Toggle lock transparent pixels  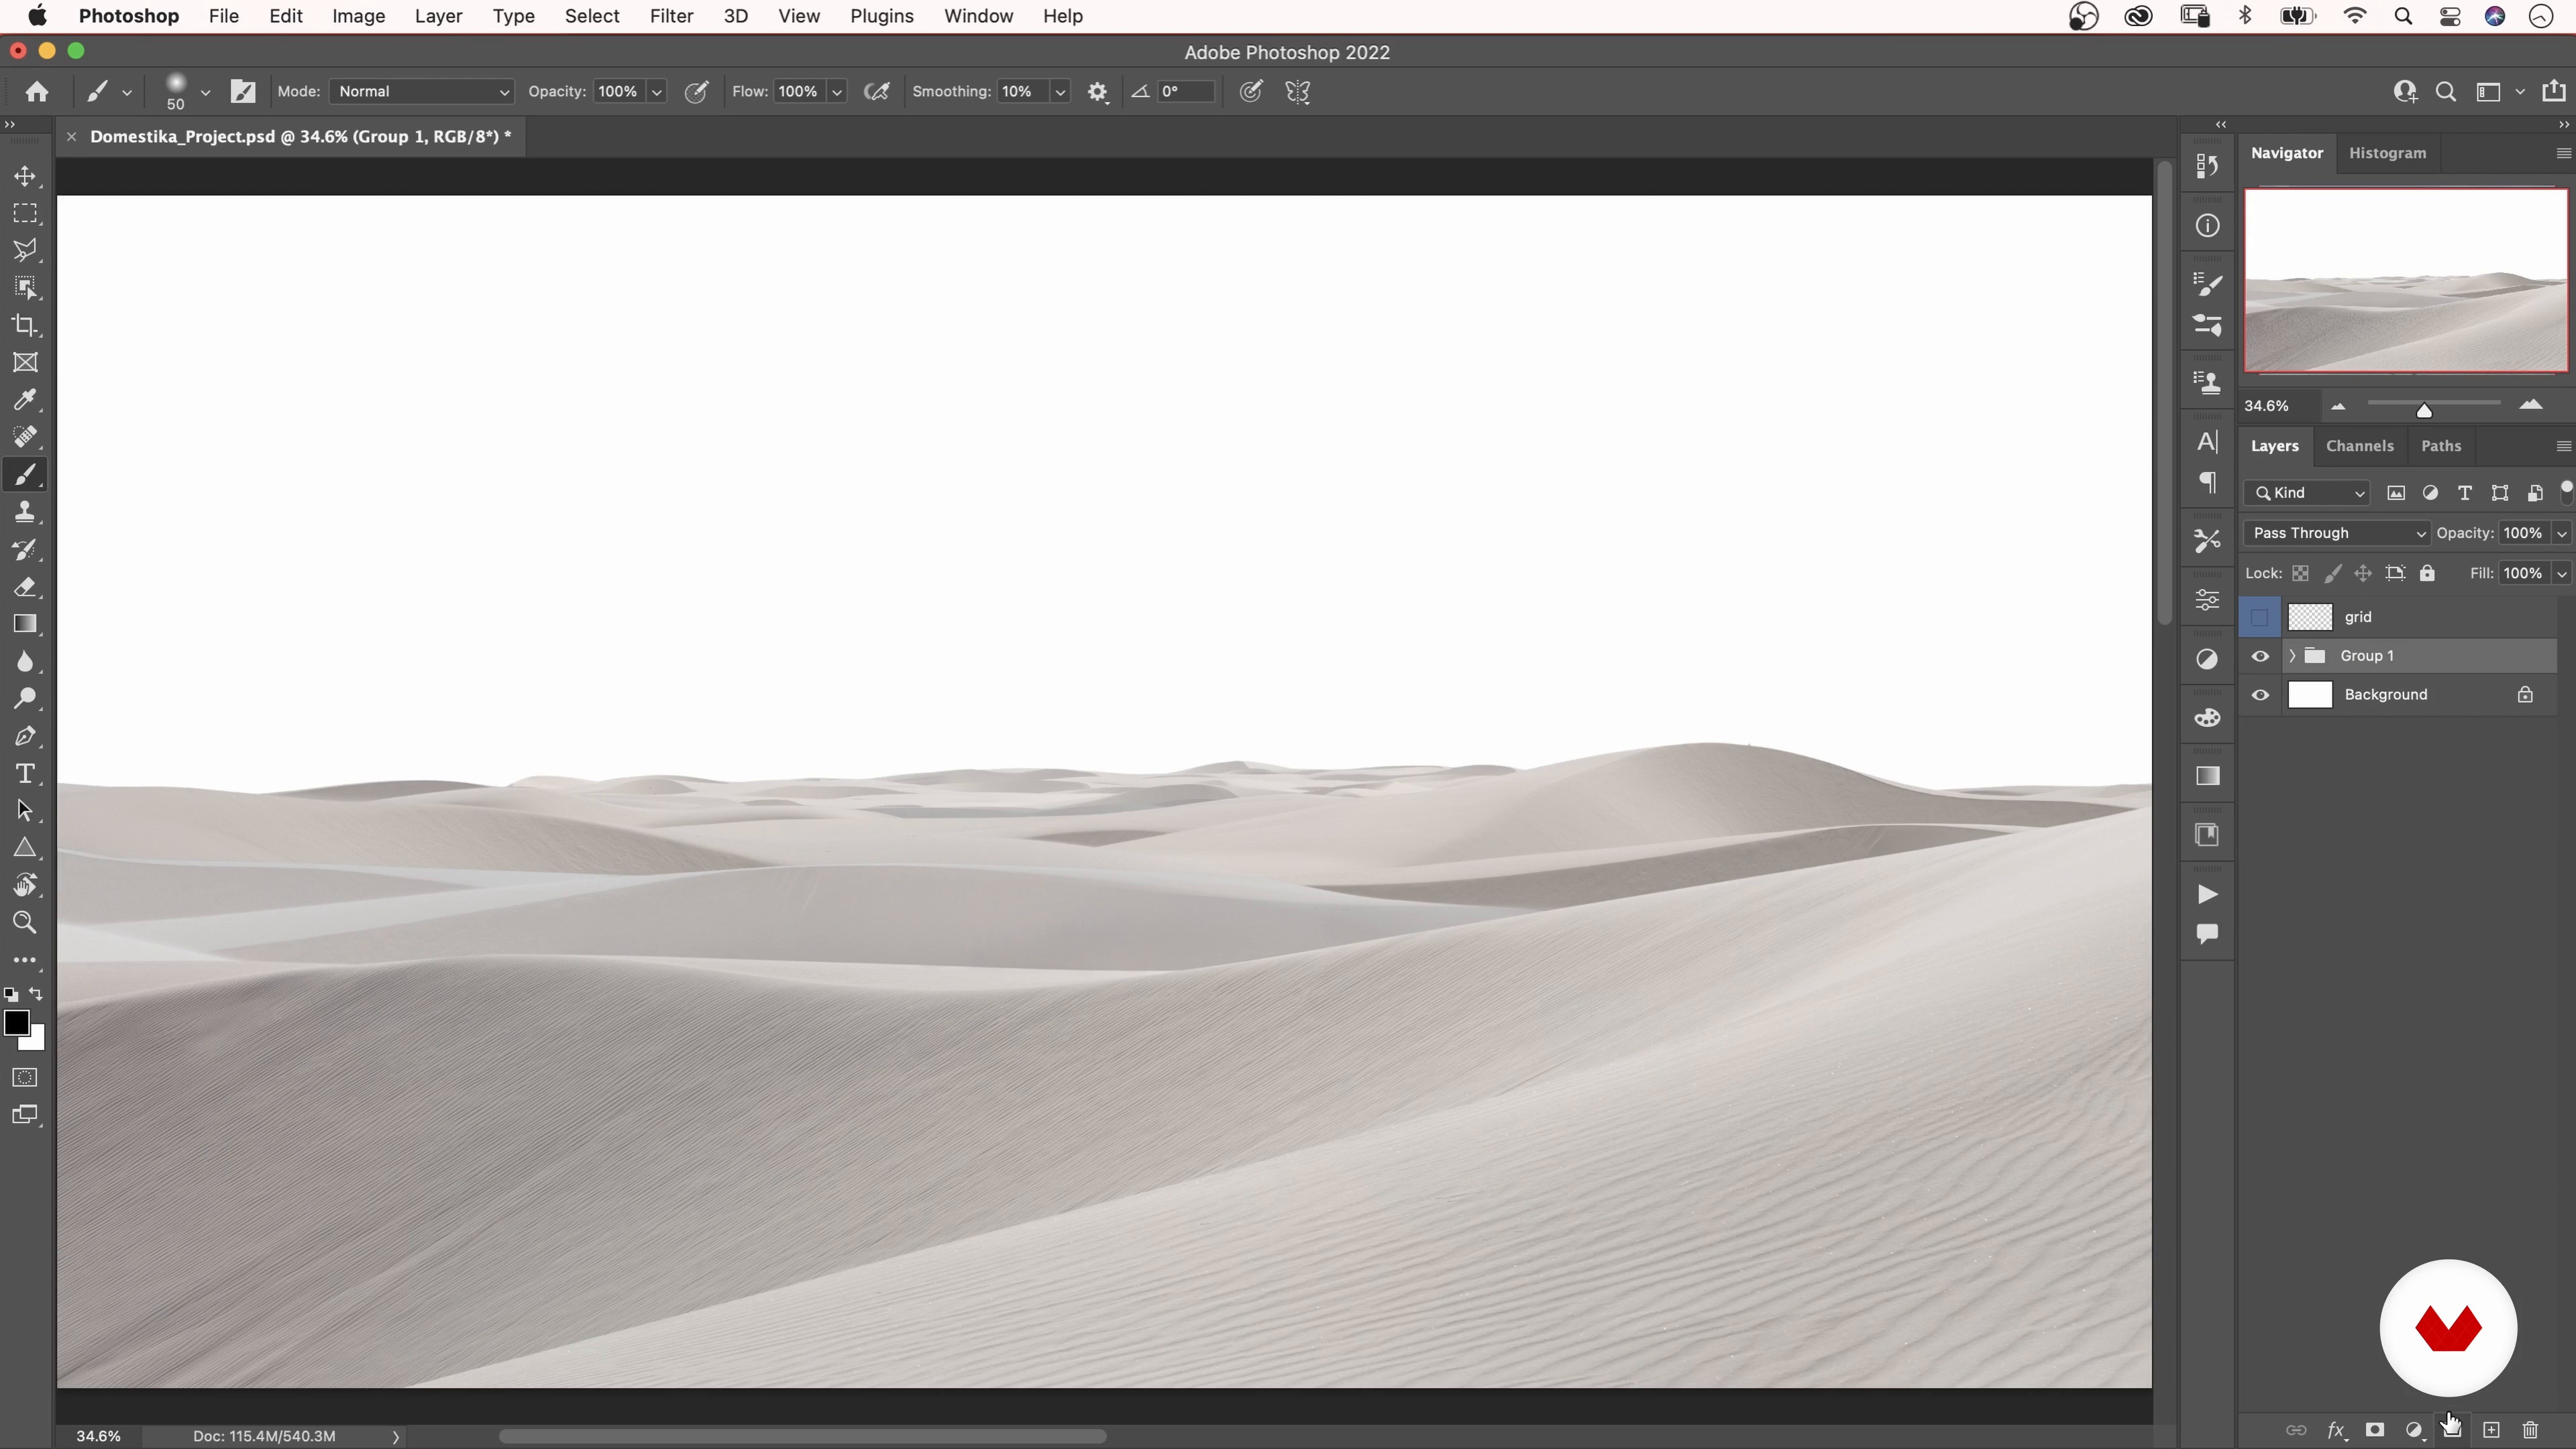2300,573
